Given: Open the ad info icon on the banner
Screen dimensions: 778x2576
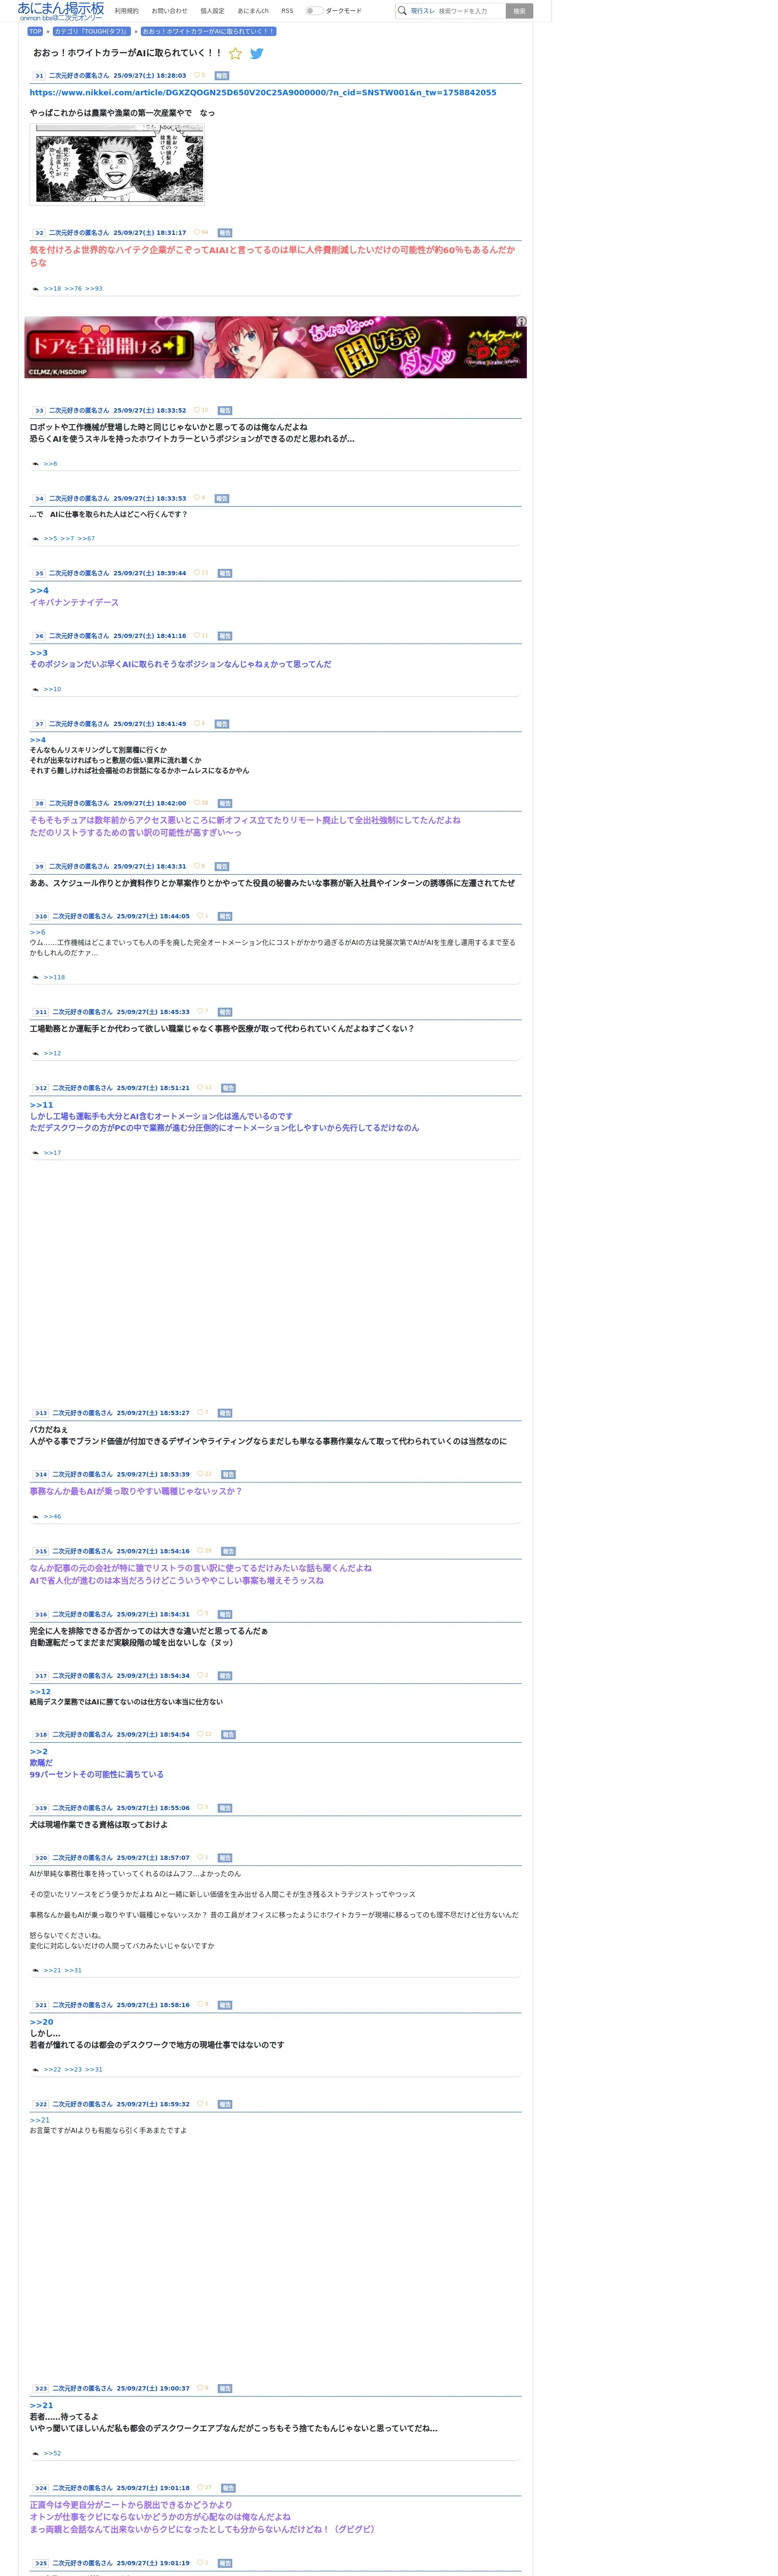Looking at the screenshot, I should click(521, 322).
